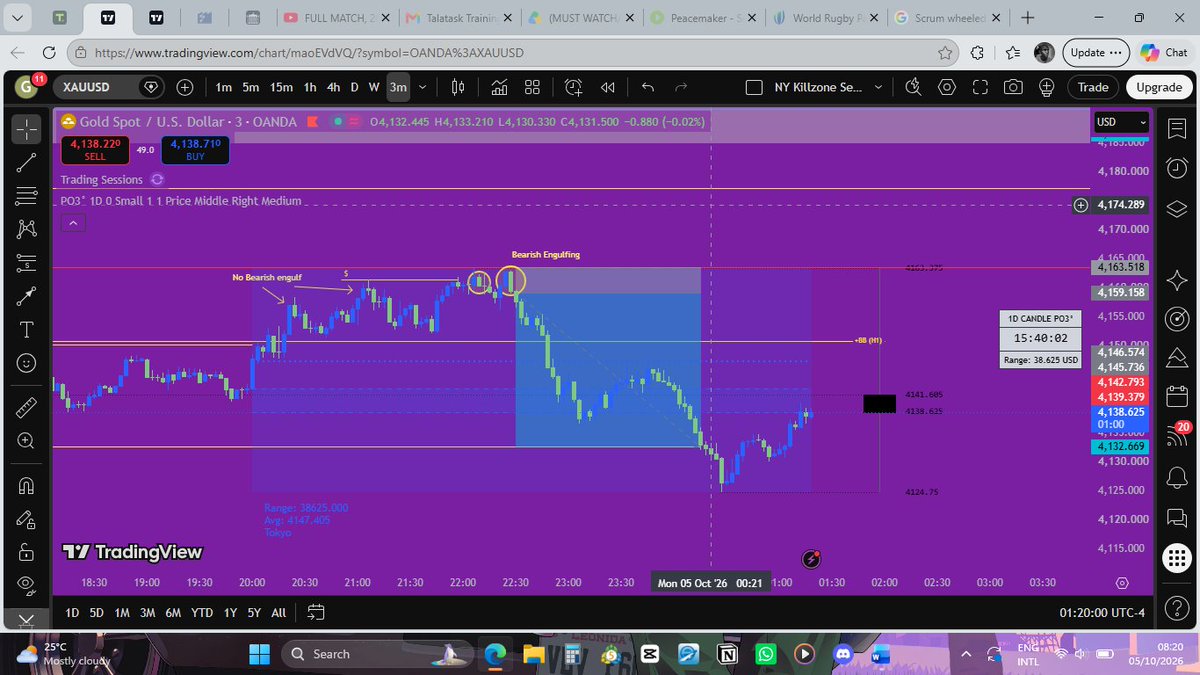Switch to the 1m timeframe
Viewport: 1200px width, 675px height.
(224, 87)
